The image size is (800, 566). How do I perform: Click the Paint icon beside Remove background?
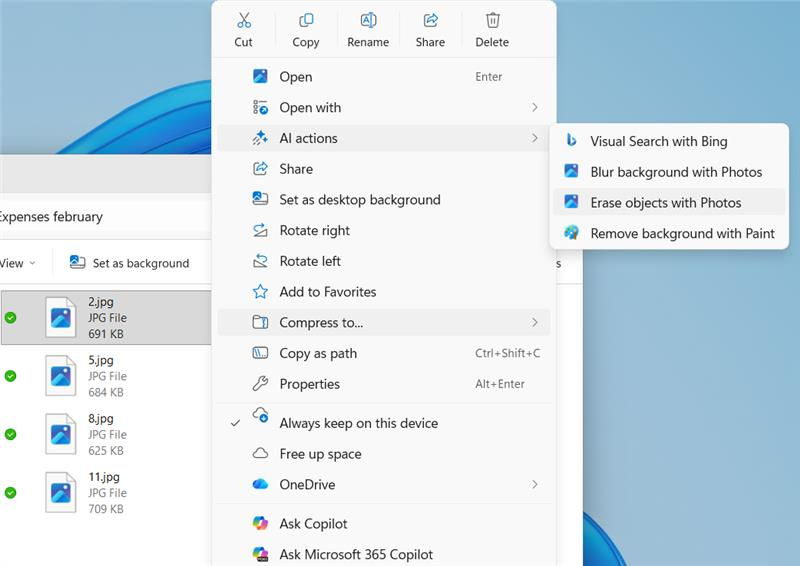(x=571, y=233)
